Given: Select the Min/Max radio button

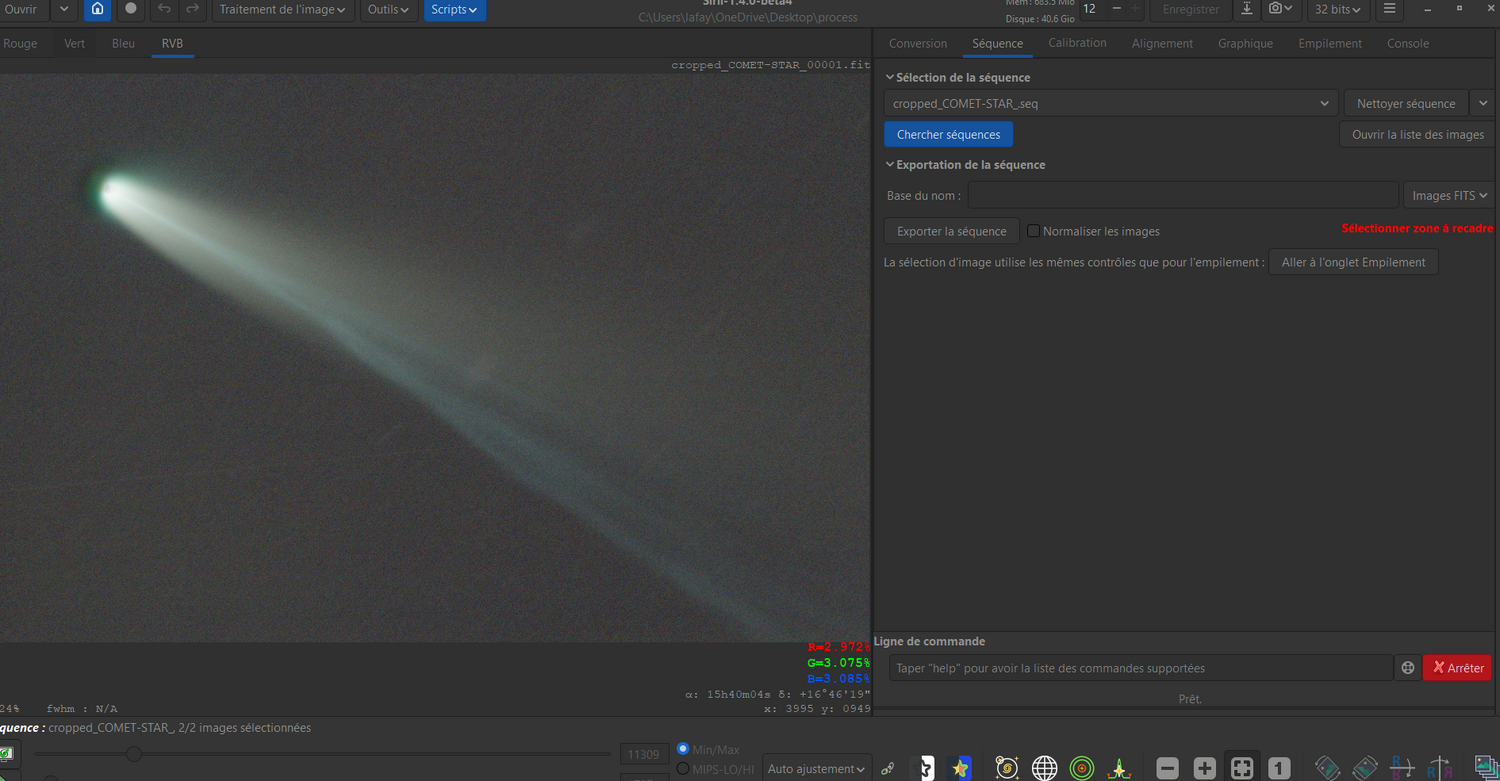Looking at the screenshot, I should (x=683, y=749).
